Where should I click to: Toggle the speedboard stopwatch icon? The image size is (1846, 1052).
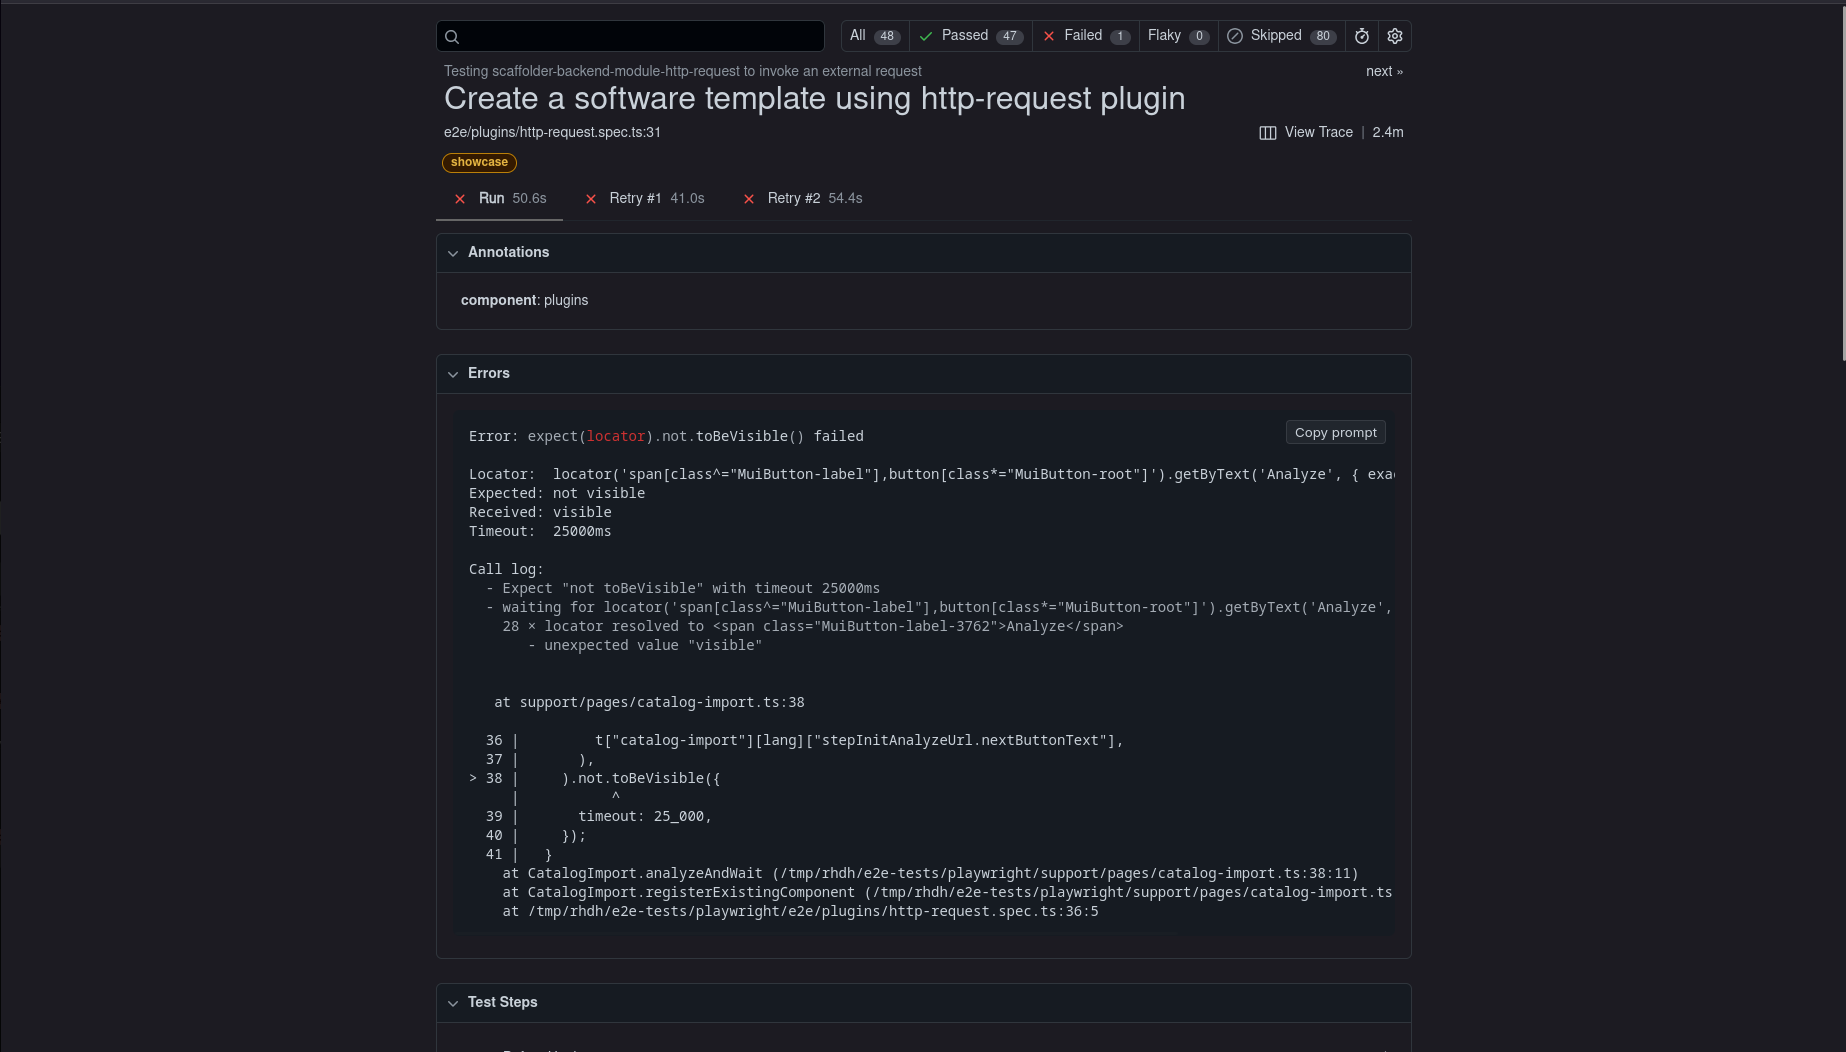pyautogui.click(x=1362, y=36)
